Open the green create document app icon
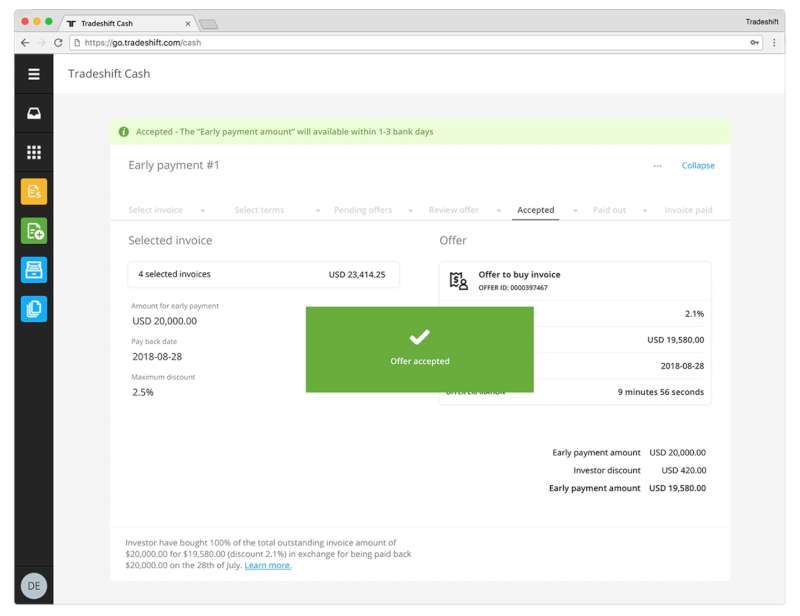The width and height of the screenshot is (800, 616). (34, 231)
